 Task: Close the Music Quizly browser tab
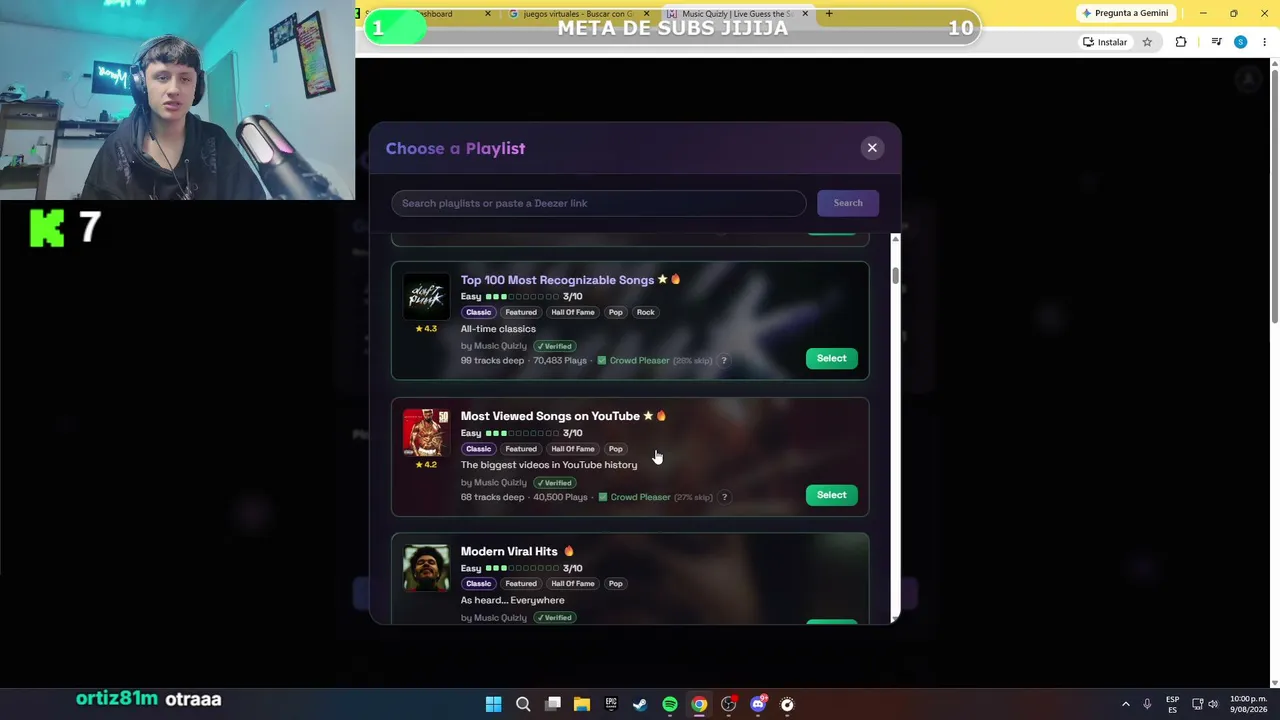tap(804, 14)
